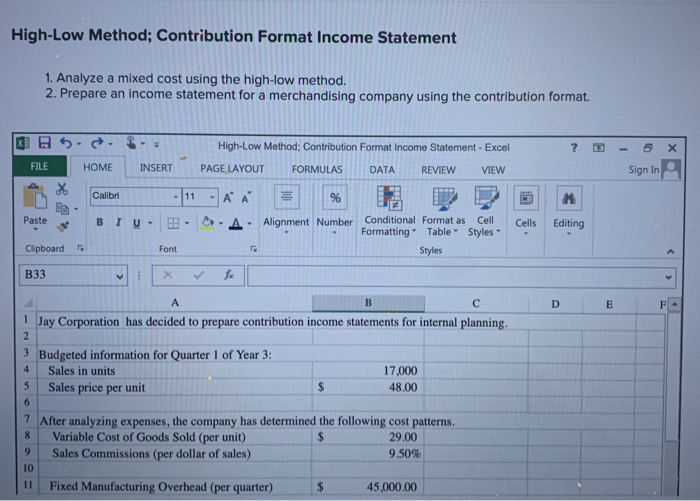Screen dimensions: 700x501
Task: Select cell with 17,000 sales units
Action: (x=368, y=371)
